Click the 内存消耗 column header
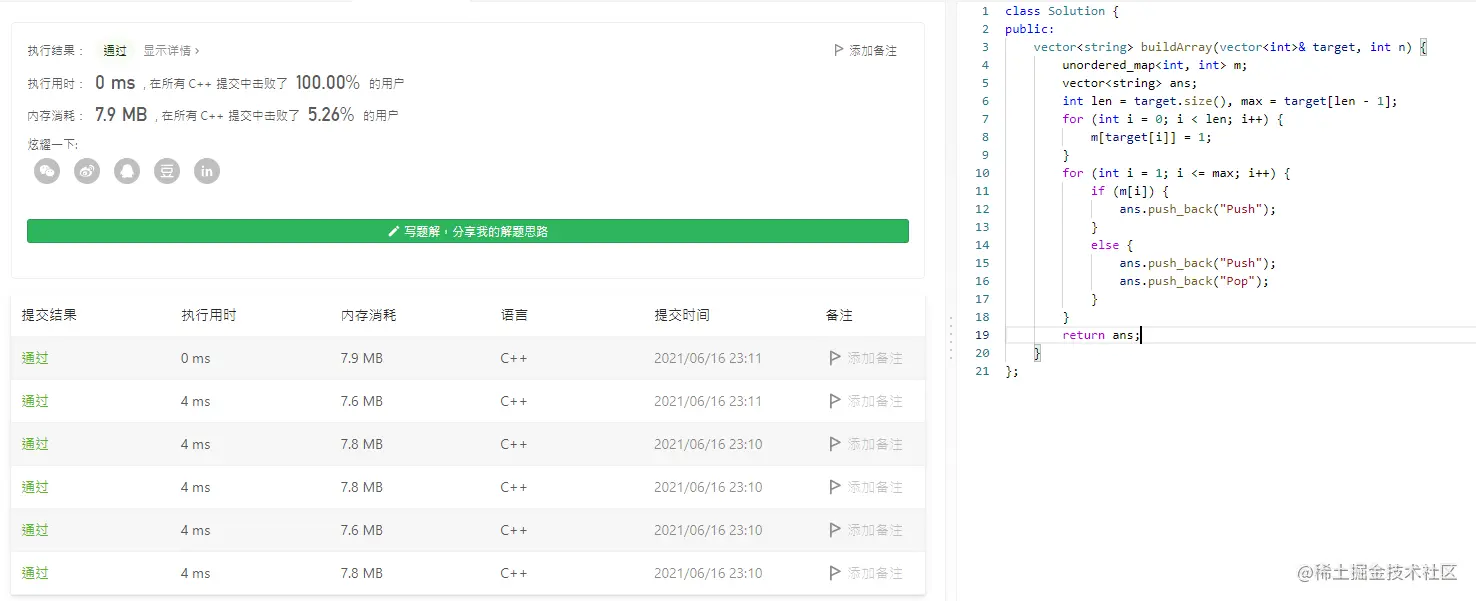This screenshot has width=1476, height=601. click(369, 315)
